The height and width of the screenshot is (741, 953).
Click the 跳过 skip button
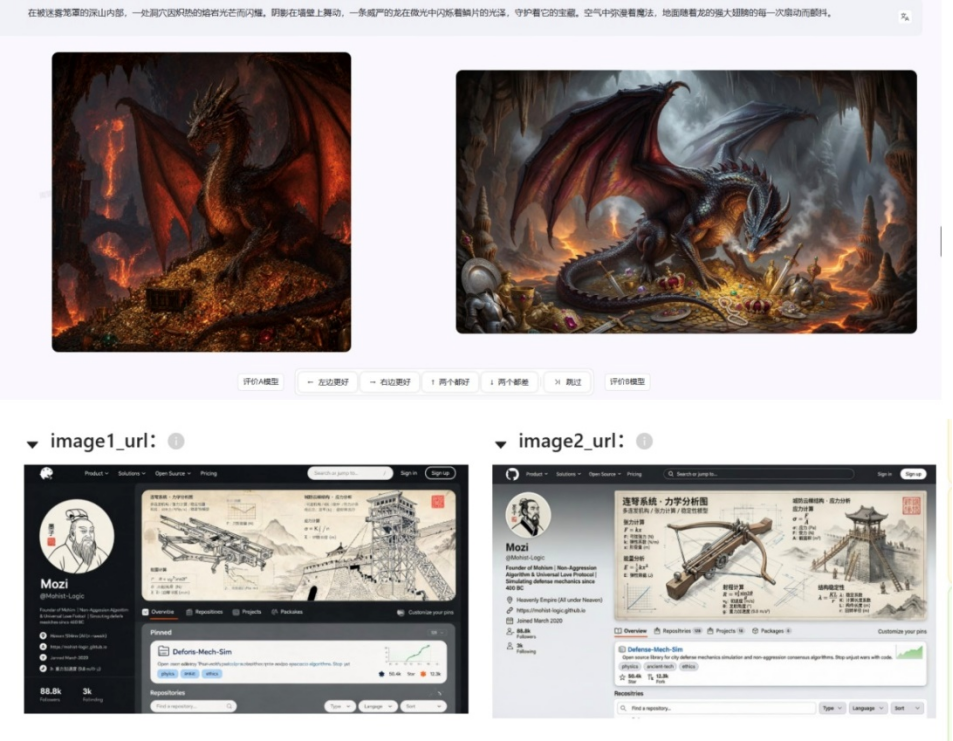[568, 382]
